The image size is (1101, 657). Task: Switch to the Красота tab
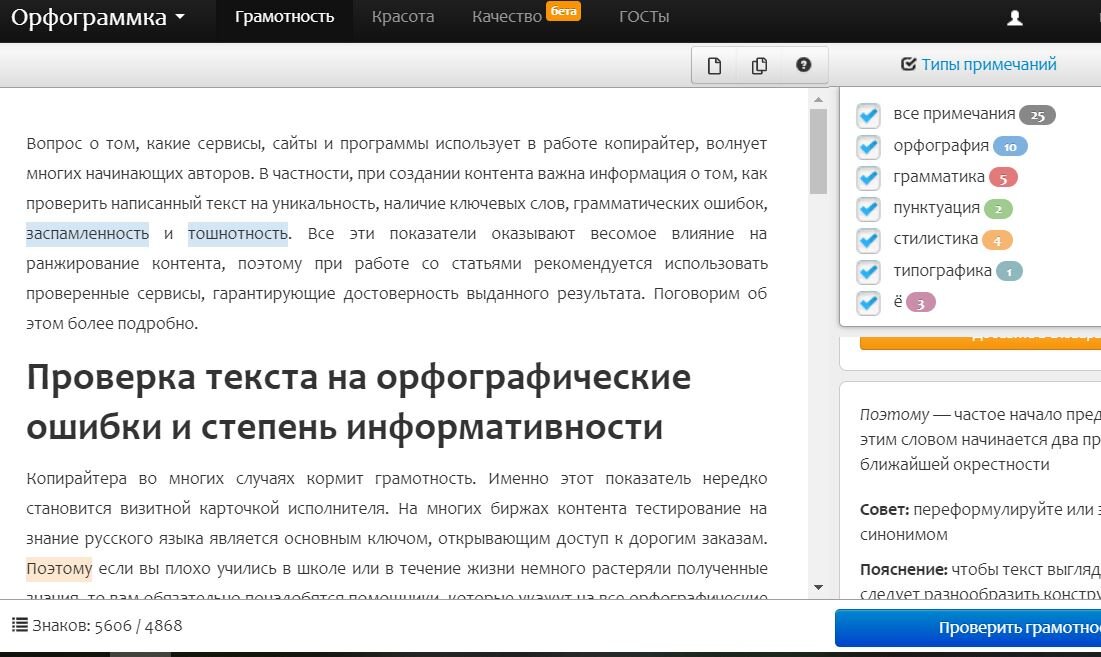[403, 17]
